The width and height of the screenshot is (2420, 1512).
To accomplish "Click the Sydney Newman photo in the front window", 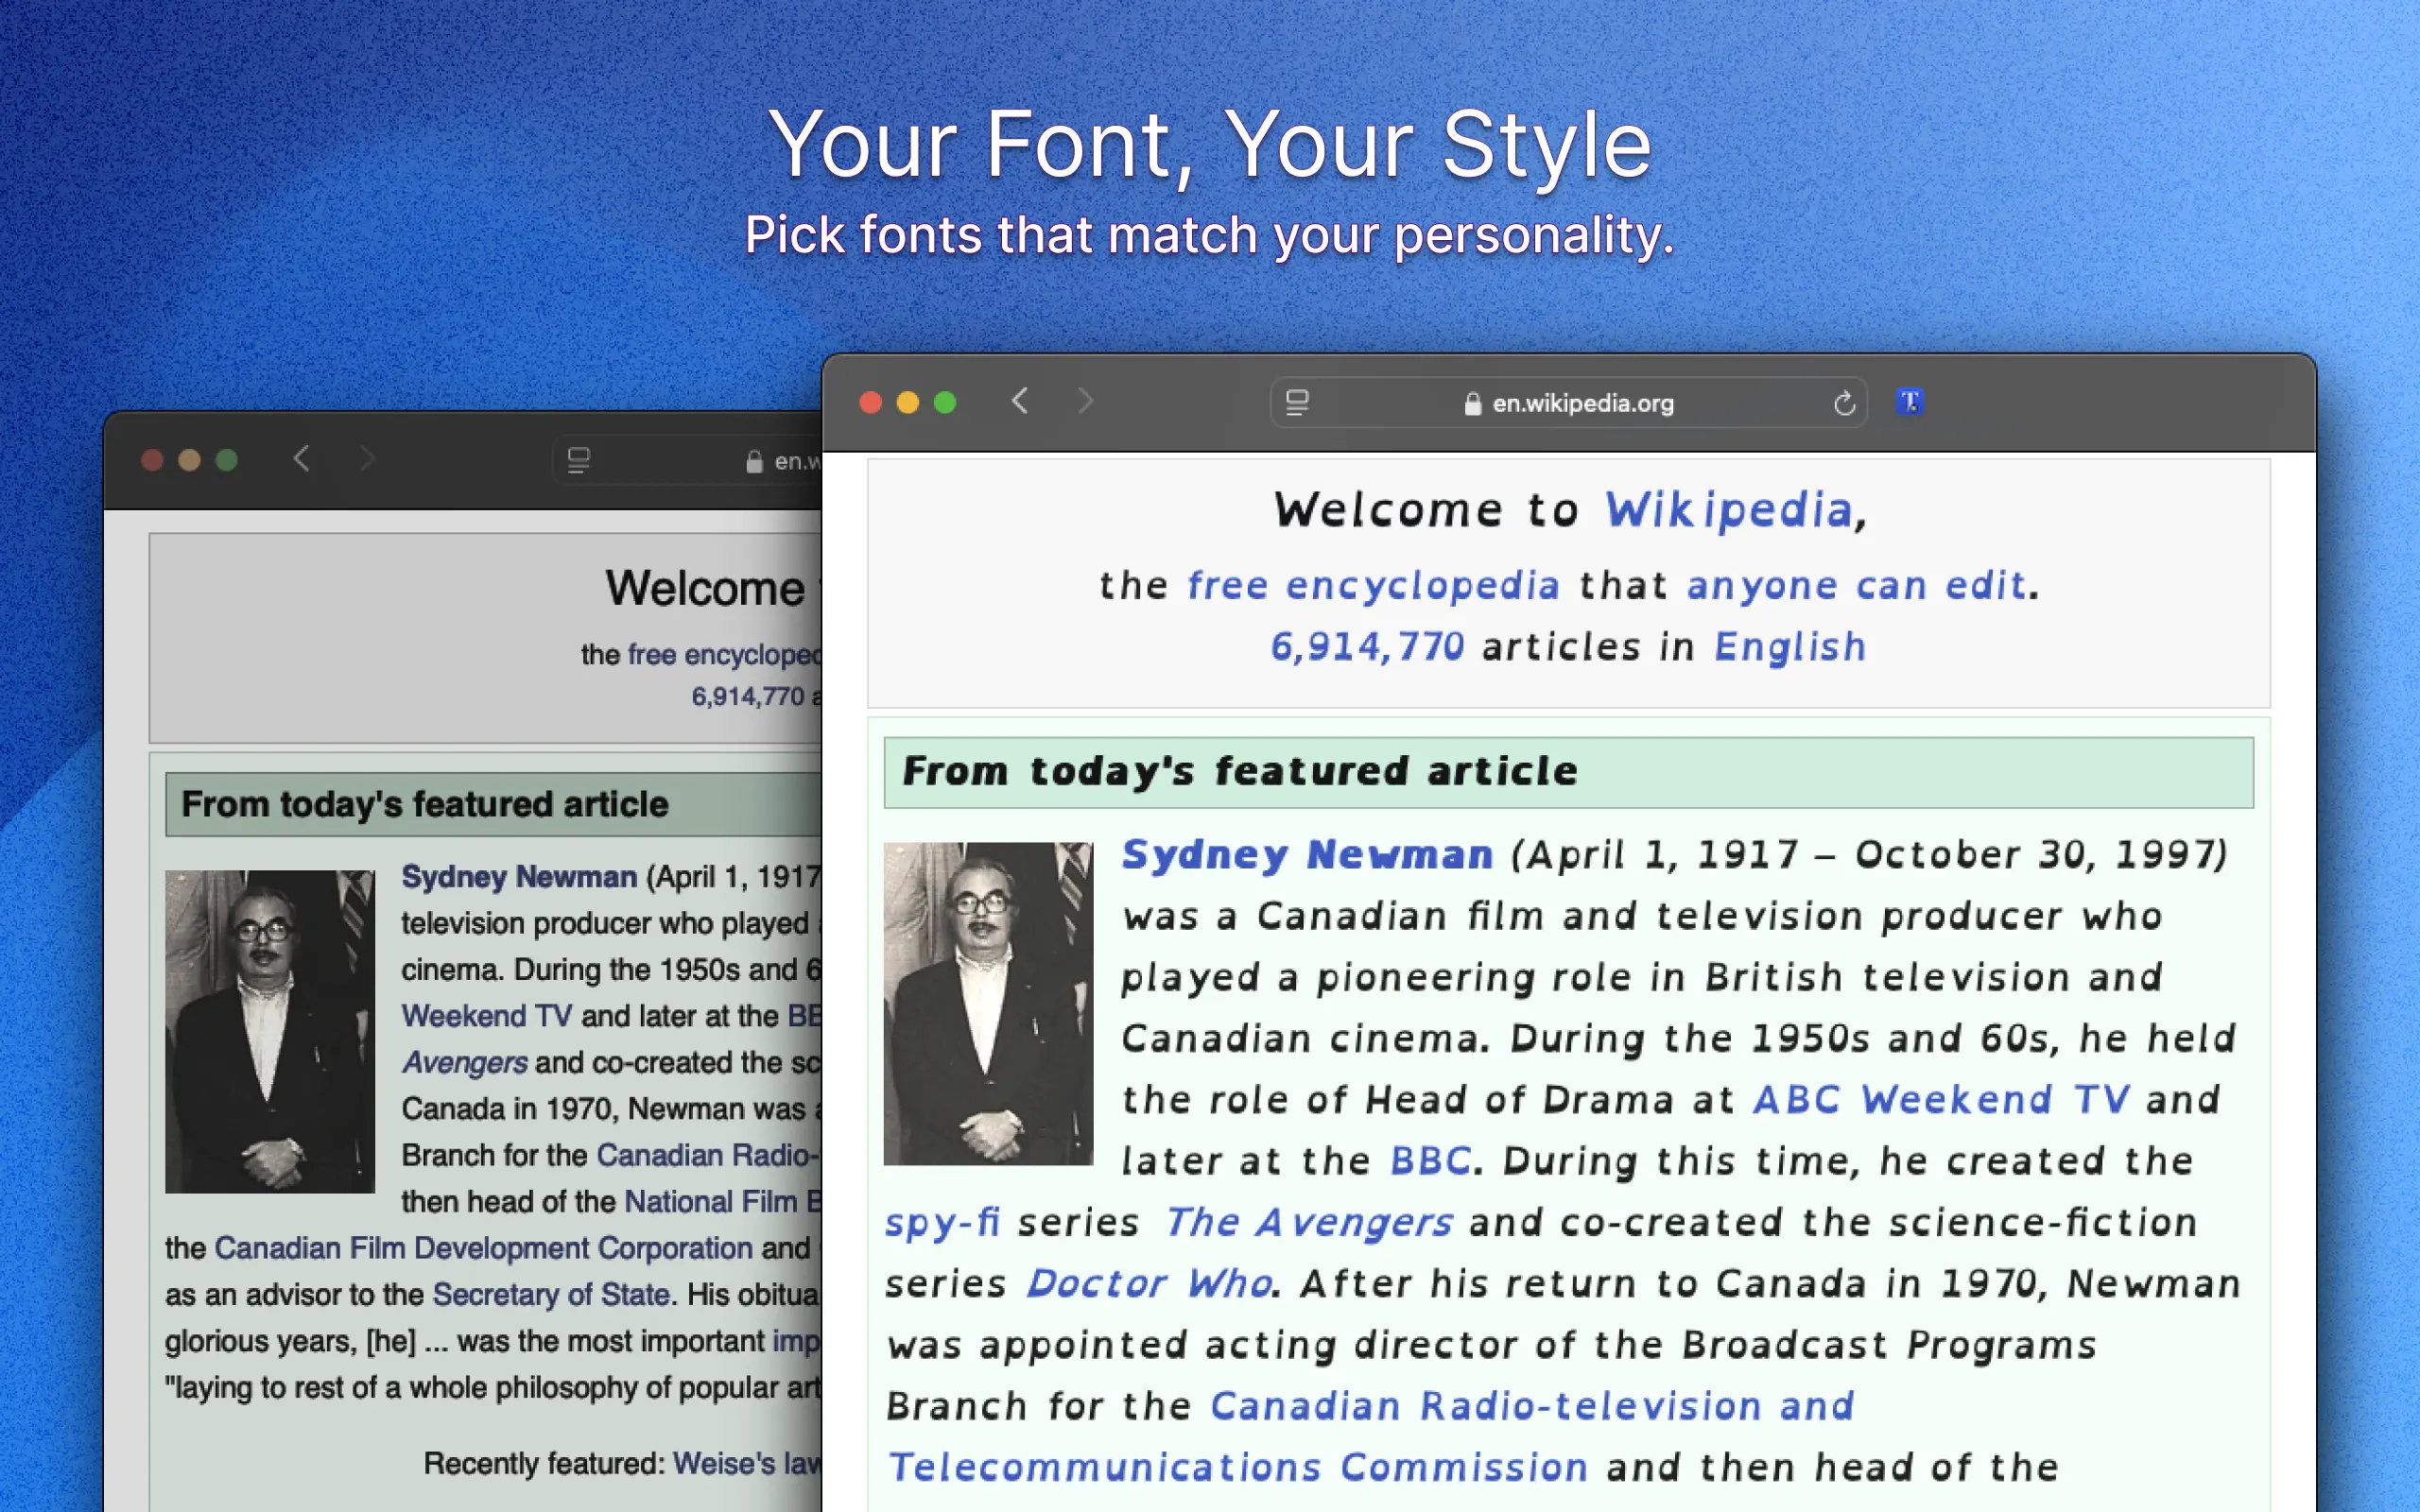I will [988, 1003].
